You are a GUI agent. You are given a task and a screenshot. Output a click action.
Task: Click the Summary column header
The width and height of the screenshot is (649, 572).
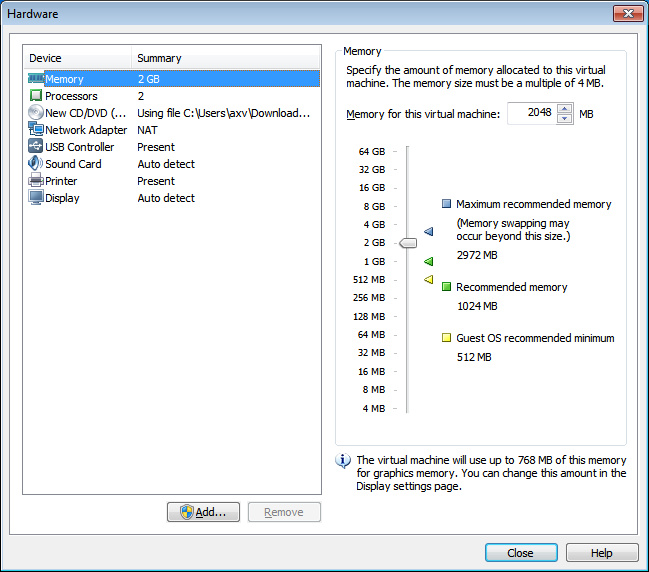coord(226,58)
